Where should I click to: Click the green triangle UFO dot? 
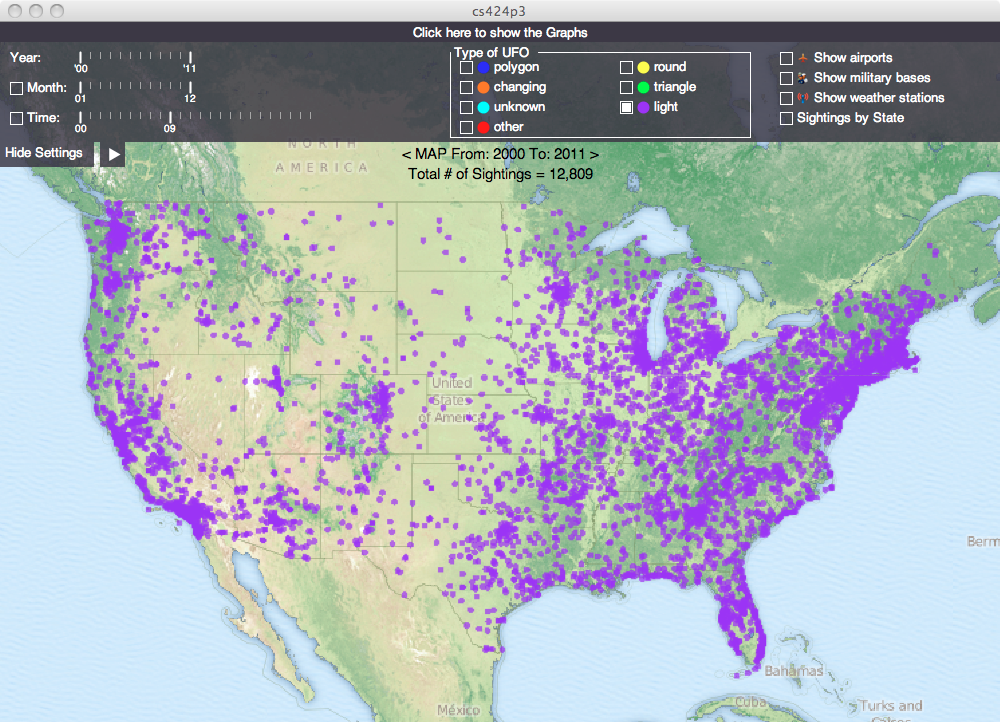[x=645, y=87]
